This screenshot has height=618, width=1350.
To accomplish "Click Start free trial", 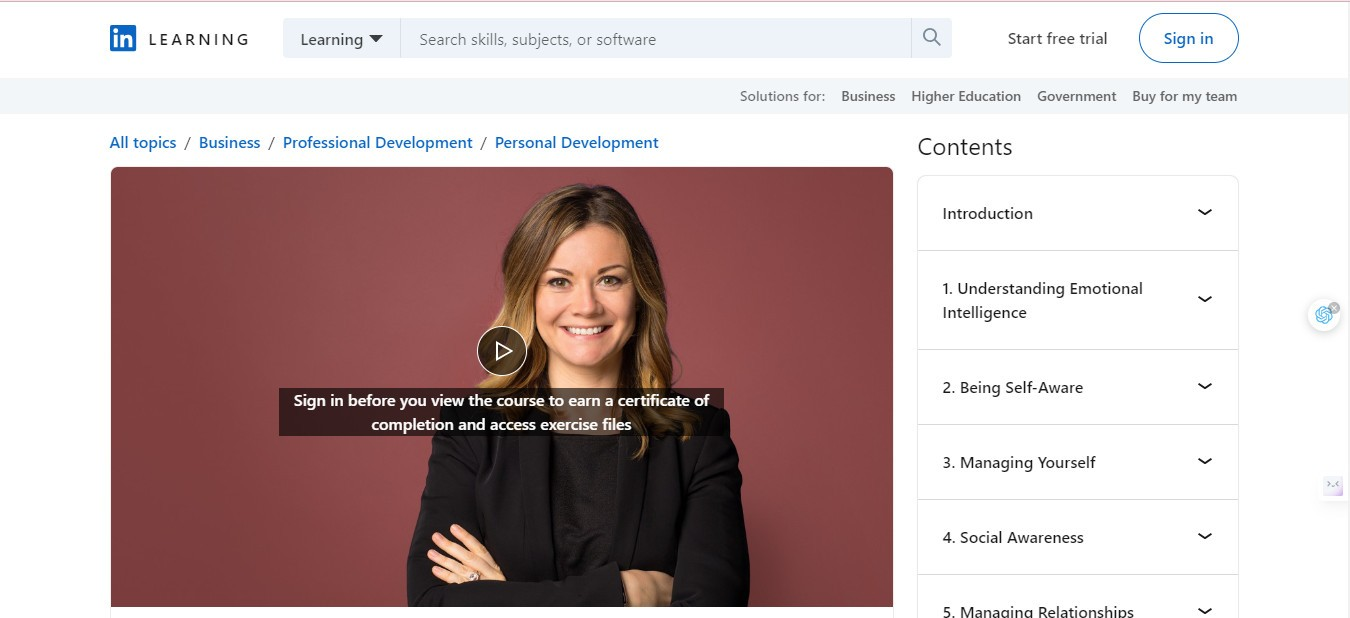I will click(x=1057, y=39).
